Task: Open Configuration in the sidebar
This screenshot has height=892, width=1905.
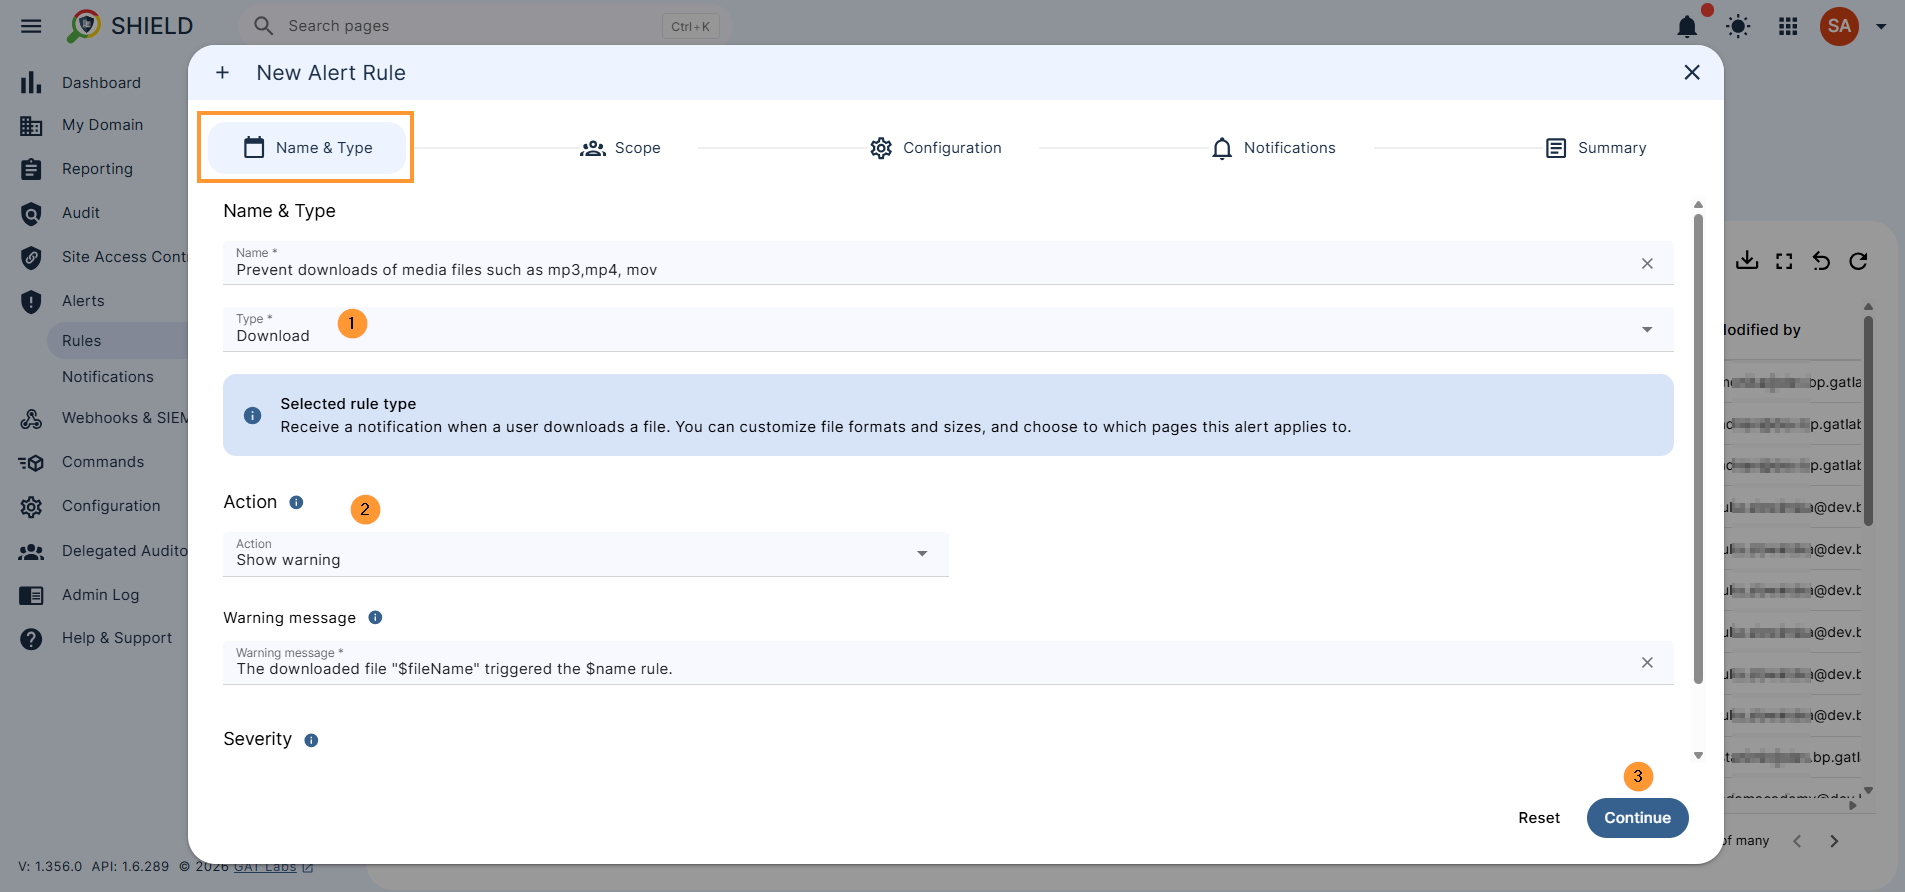Action: (x=111, y=506)
